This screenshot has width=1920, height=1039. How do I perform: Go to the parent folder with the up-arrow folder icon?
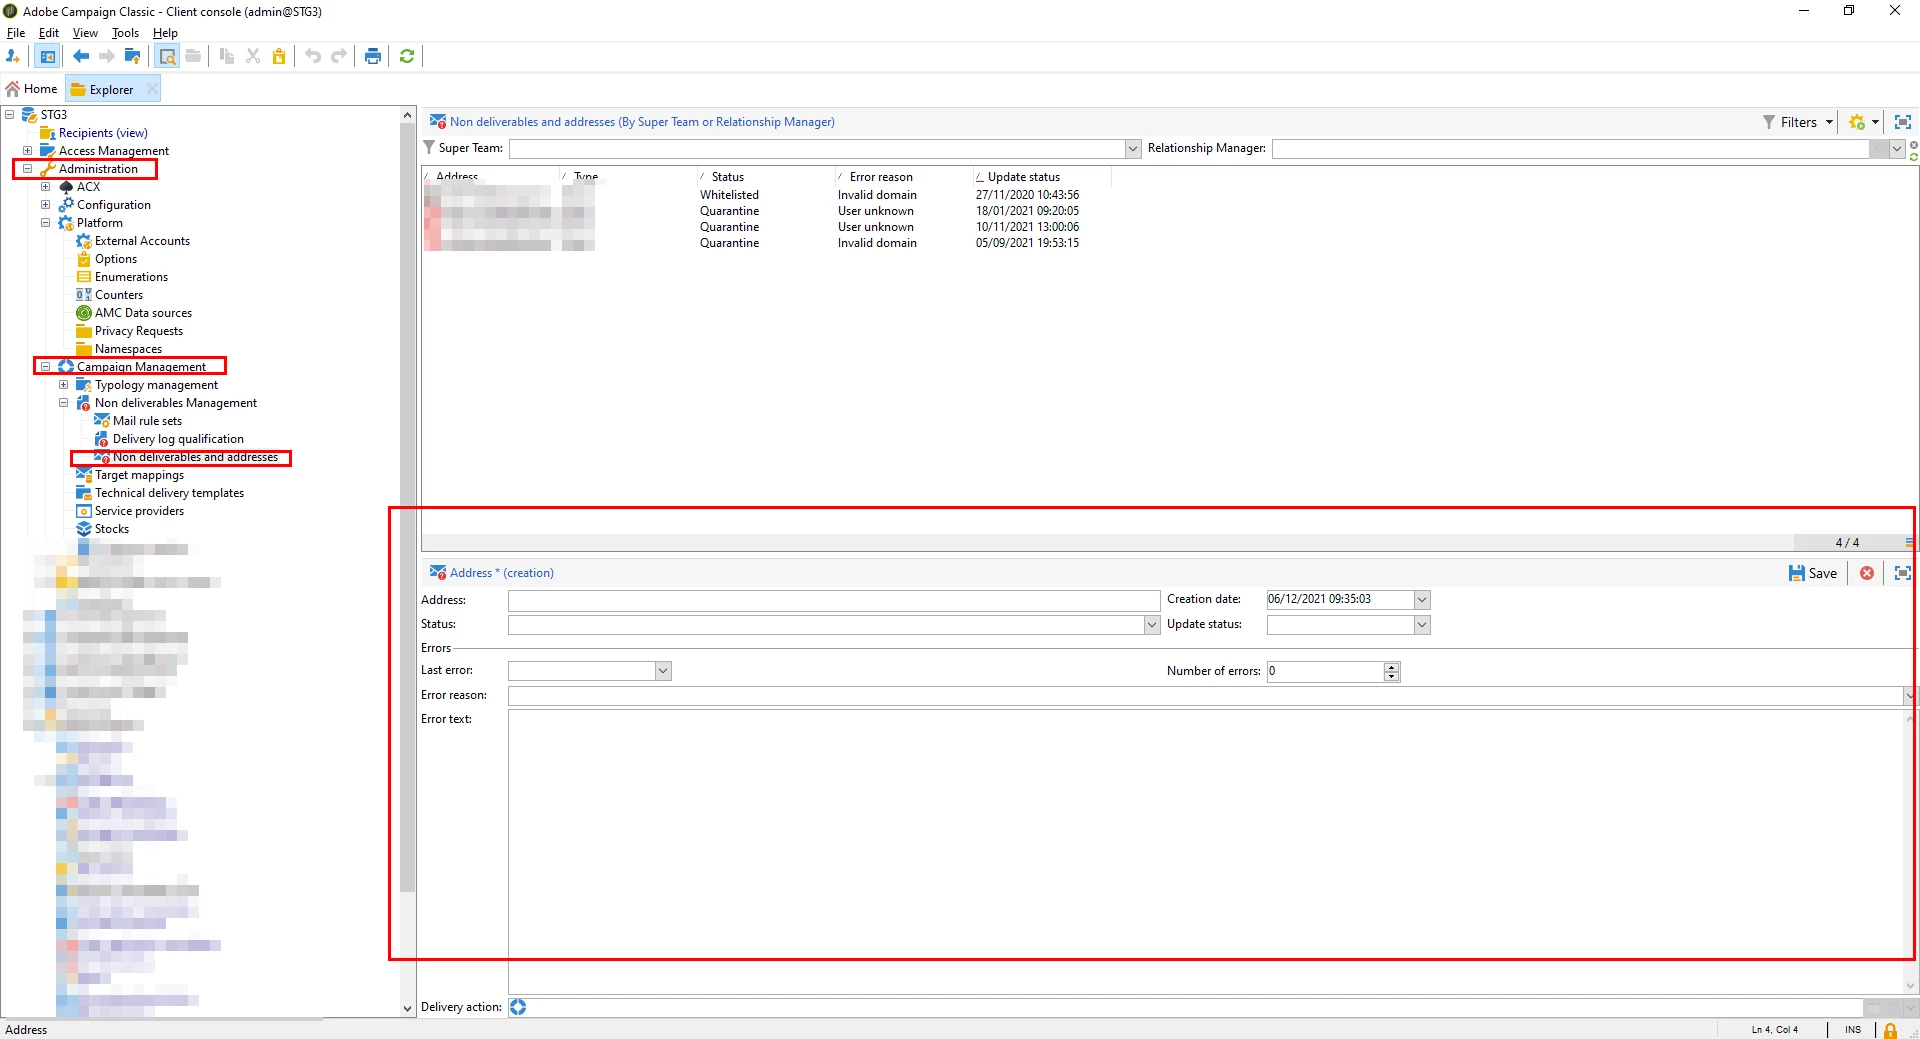point(132,56)
